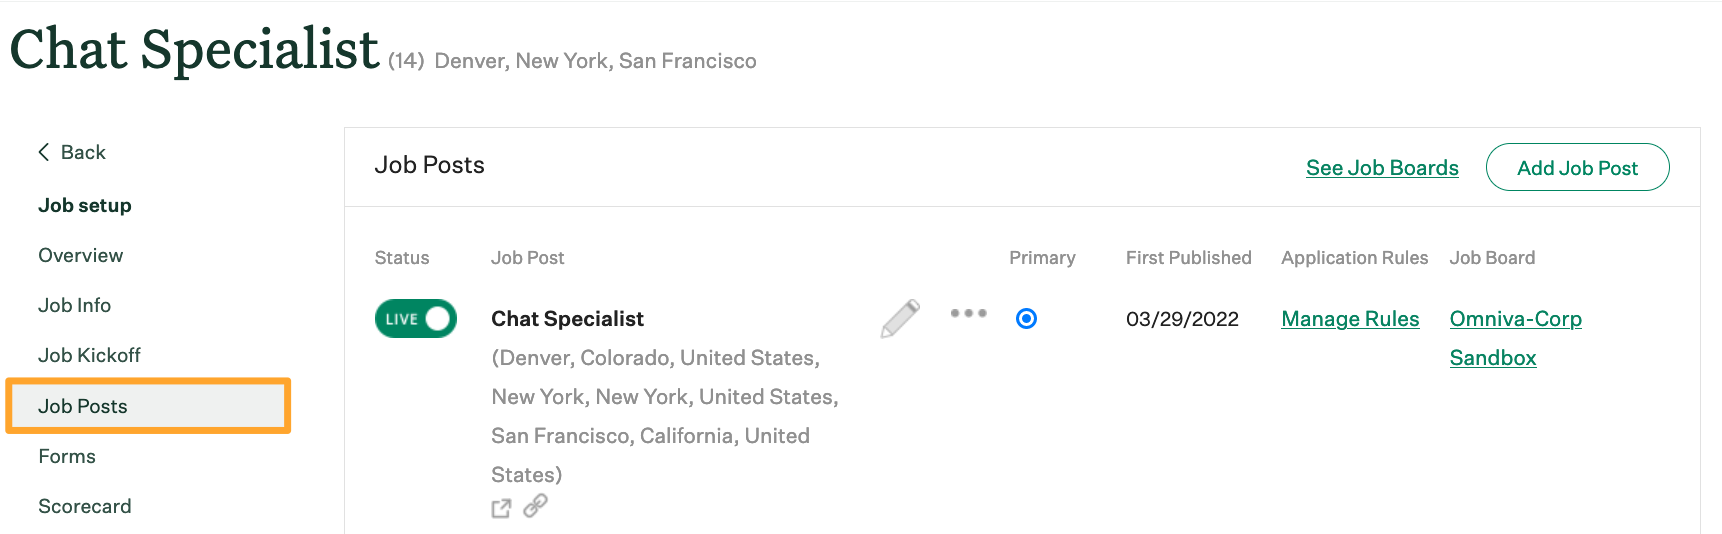Screen dimensions: 1722x534
Task: Open the three-dot more options menu
Action: click(x=968, y=313)
